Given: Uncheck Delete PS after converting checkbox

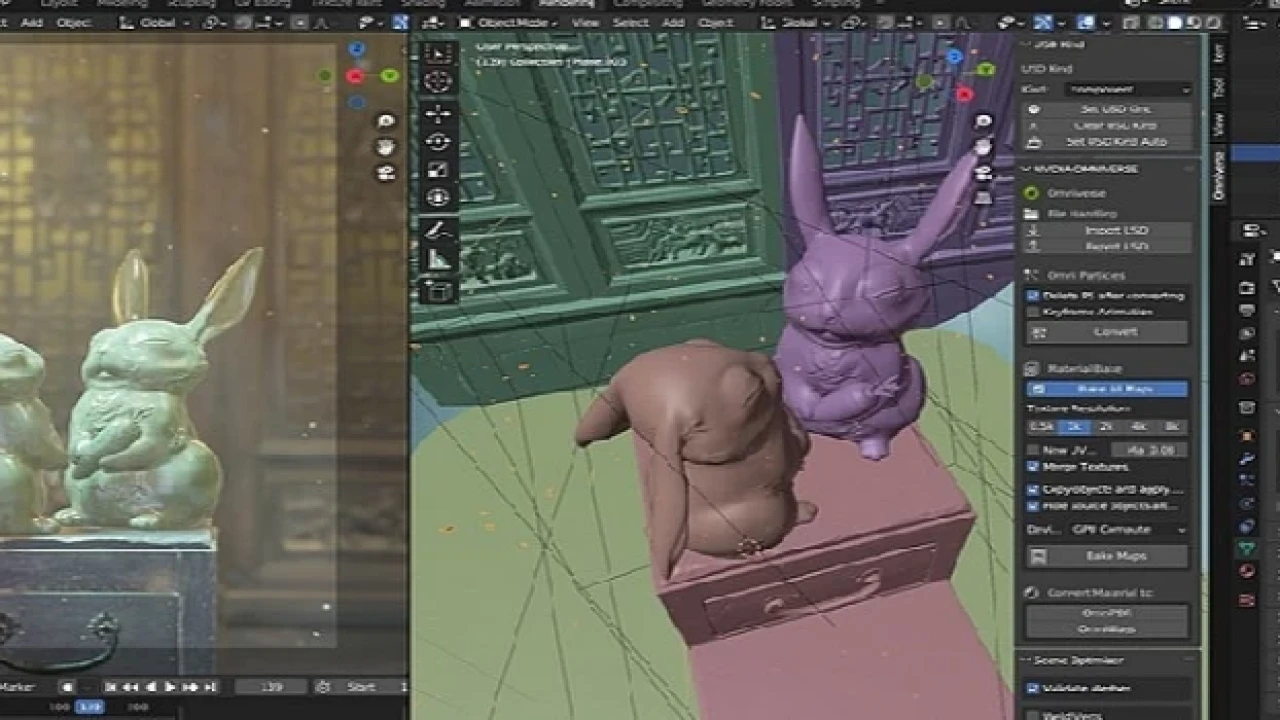Looking at the screenshot, I should (1033, 296).
